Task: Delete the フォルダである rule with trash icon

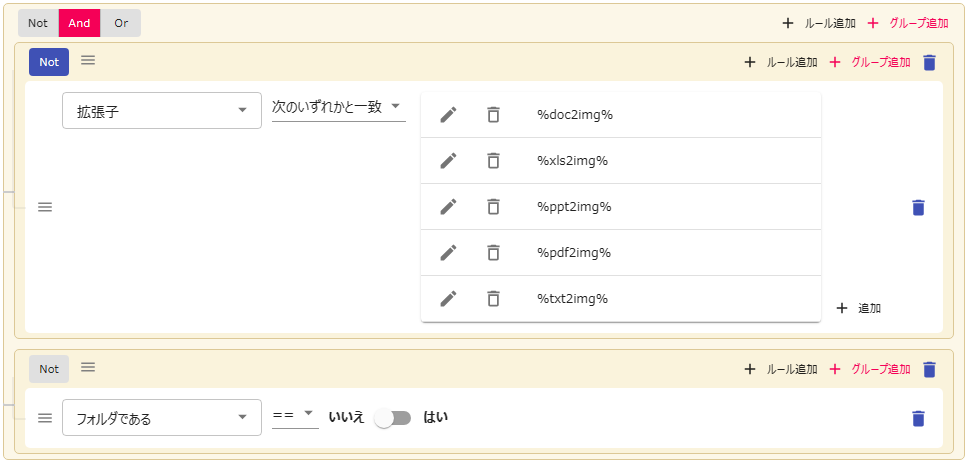Action: pos(918,419)
